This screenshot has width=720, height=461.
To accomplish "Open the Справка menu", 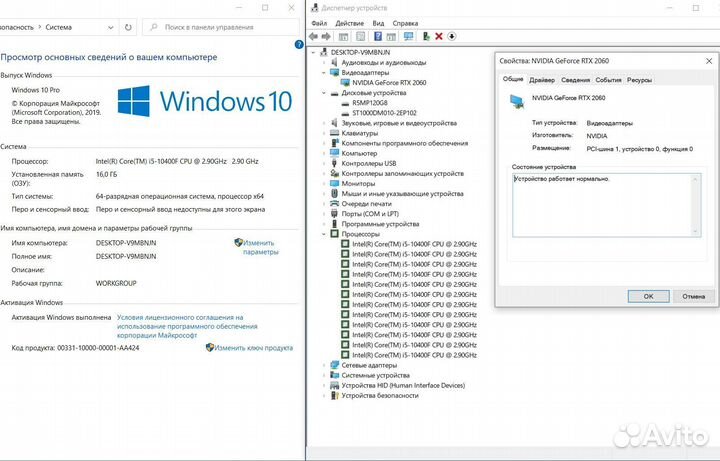I will point(405,23).
